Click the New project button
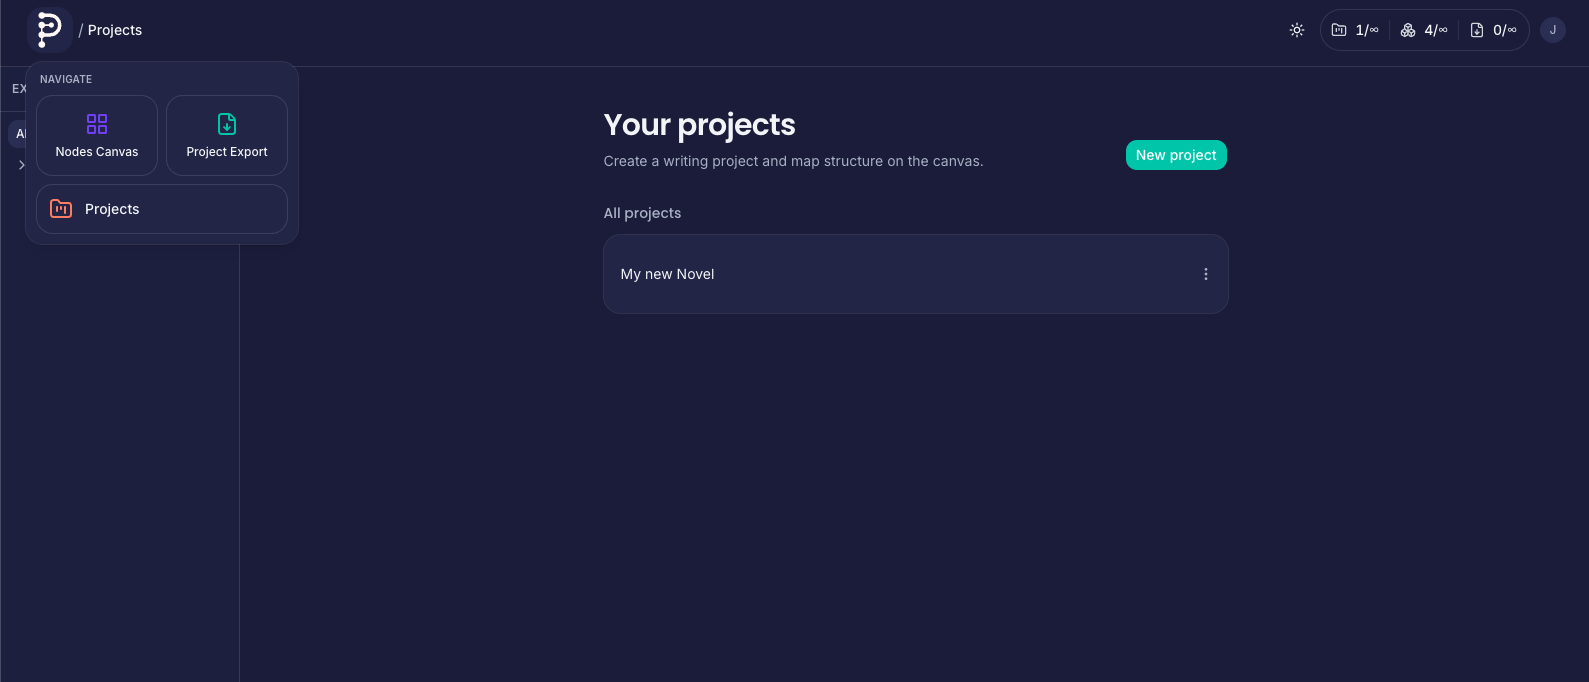 click(x=1176, y=155)
